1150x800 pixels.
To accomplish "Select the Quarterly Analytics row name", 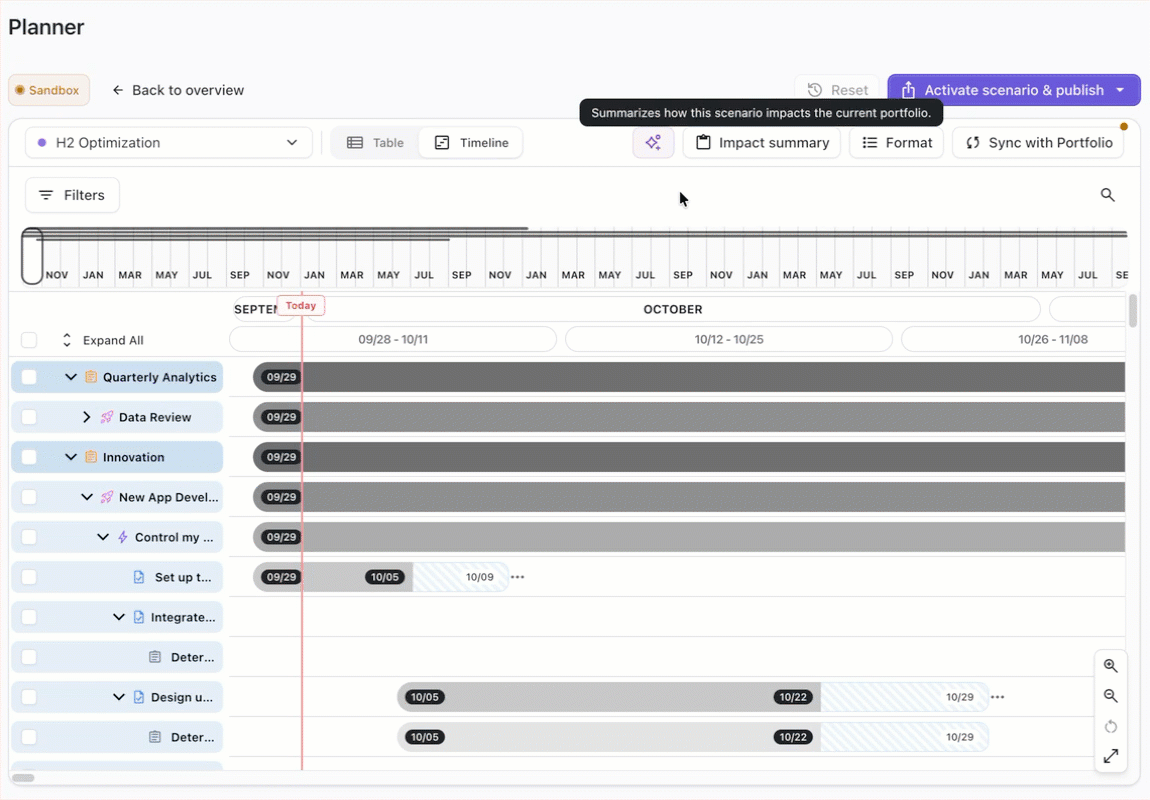I will pyautogui.click(x=160, y=377).
